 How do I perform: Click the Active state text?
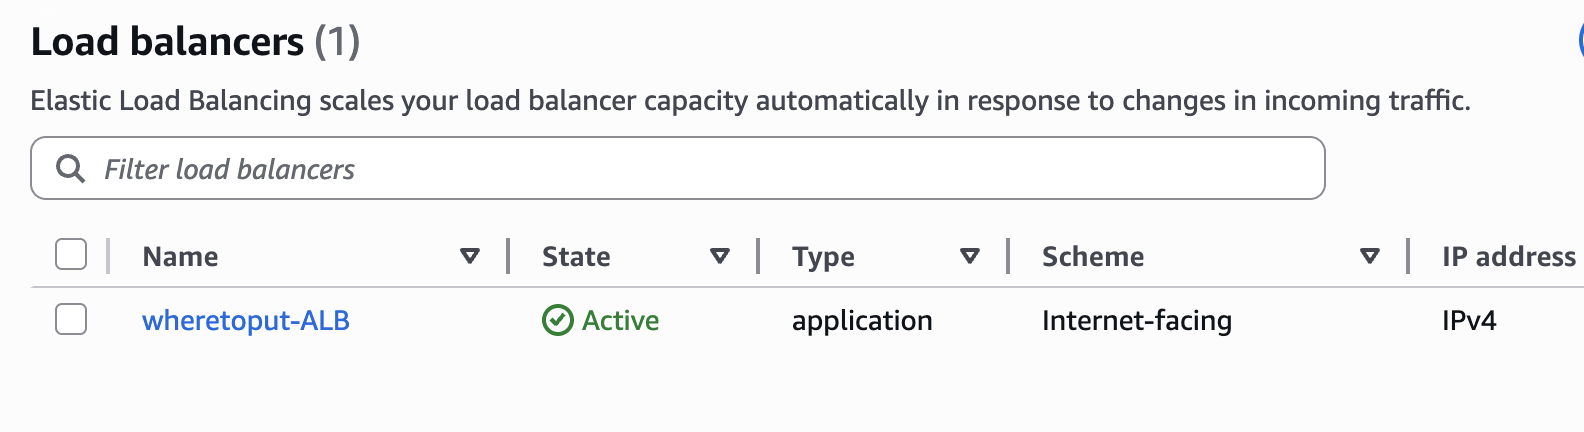pos(621,321)
